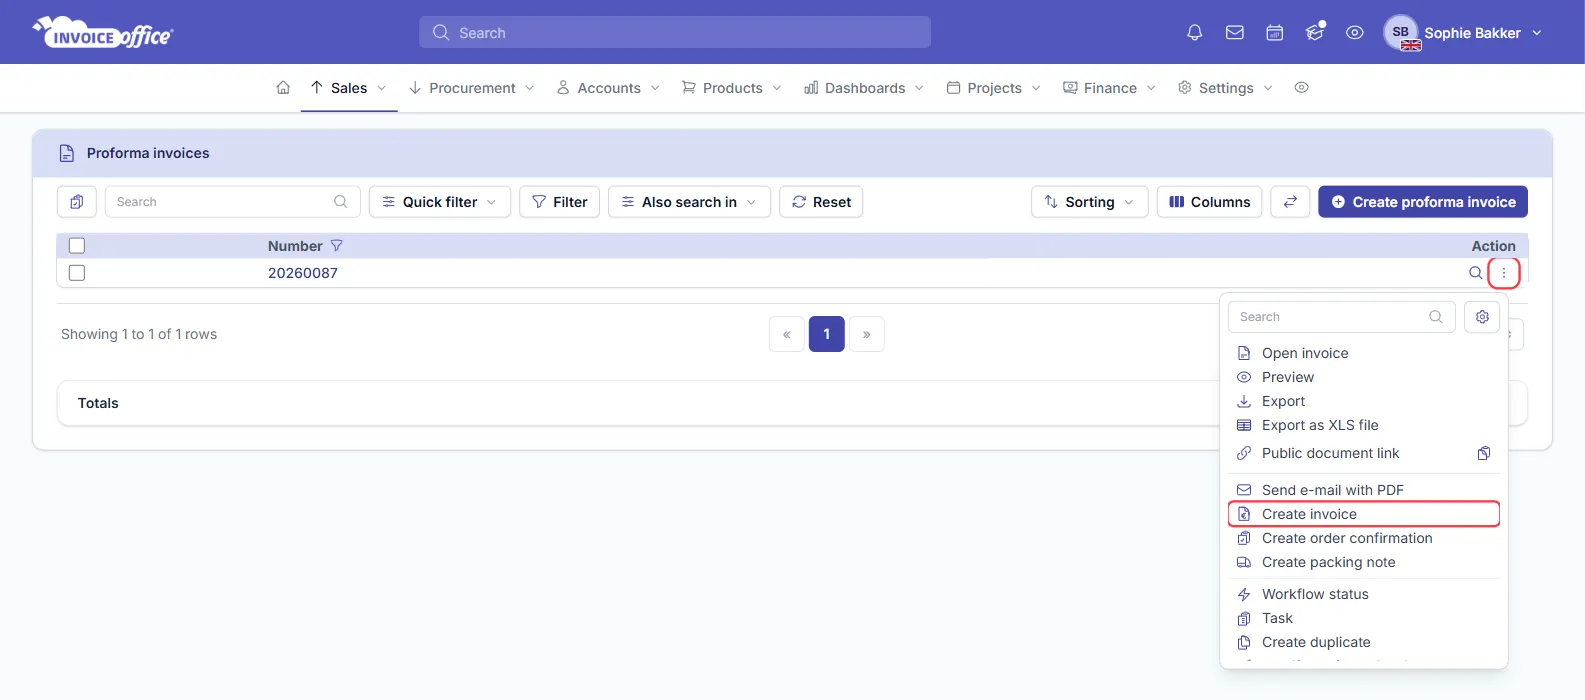The height and width of the screenshot is (700, 1585).
Task: Click the Reset button
Action: pyautogui.click(x=821, y=202)
